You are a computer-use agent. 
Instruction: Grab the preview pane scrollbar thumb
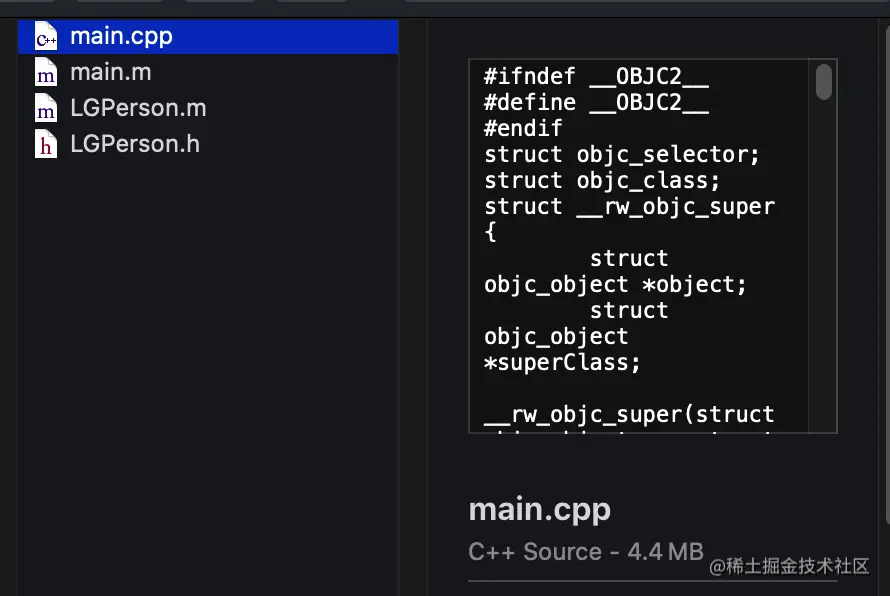tap(824, 82)
